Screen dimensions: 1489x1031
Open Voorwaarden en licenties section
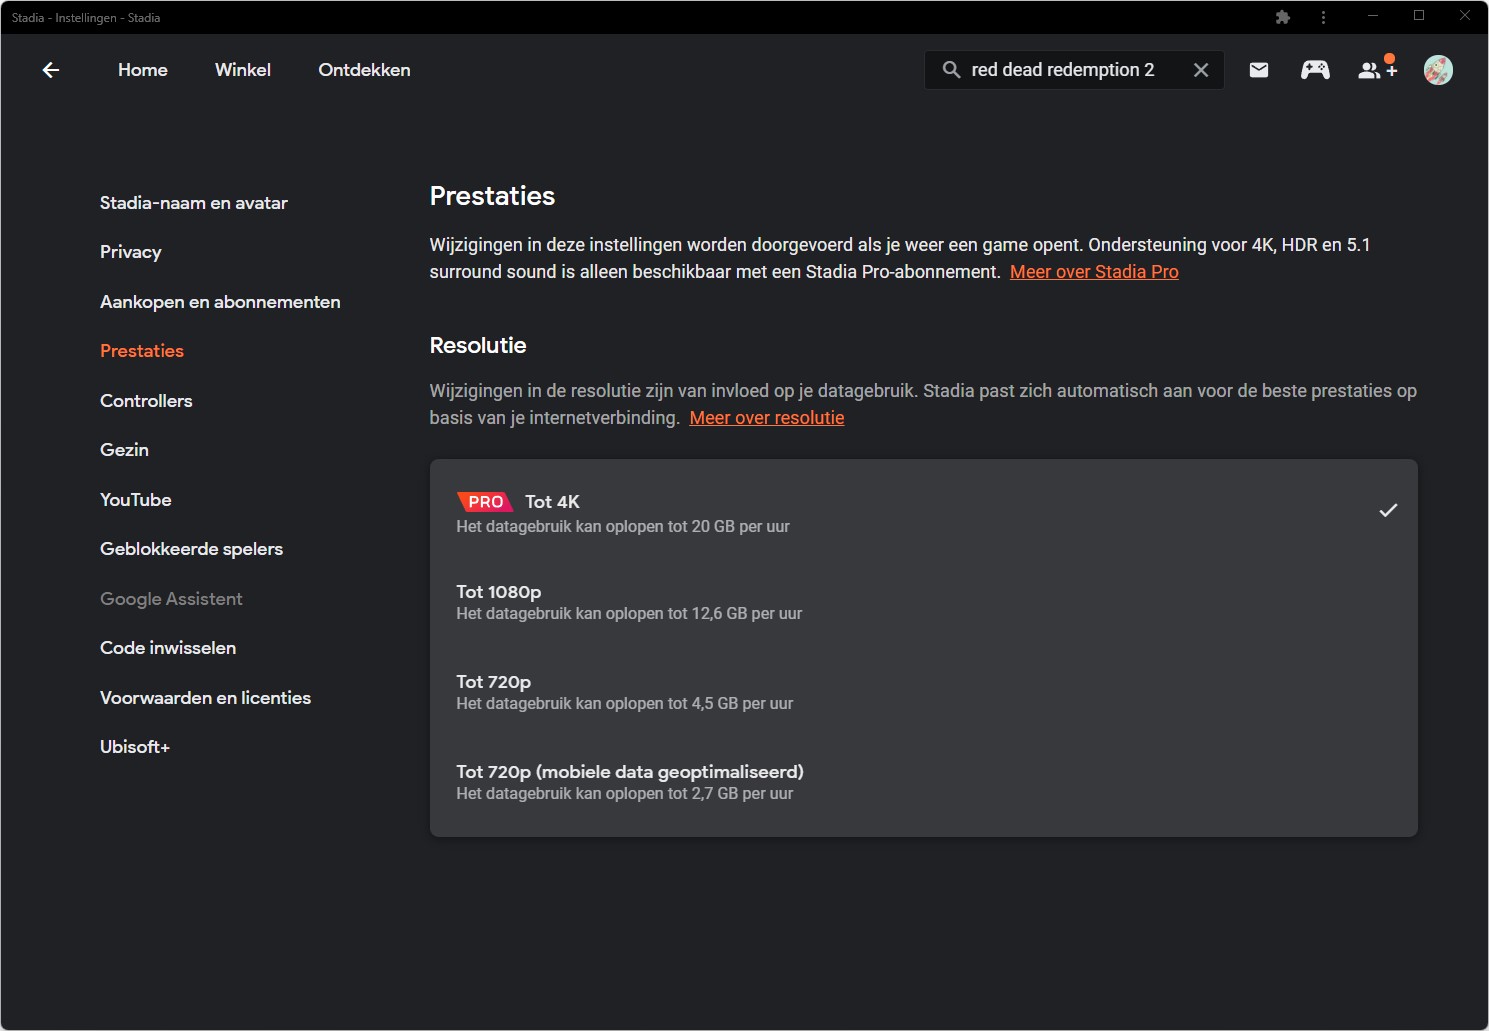click(205, 698)
